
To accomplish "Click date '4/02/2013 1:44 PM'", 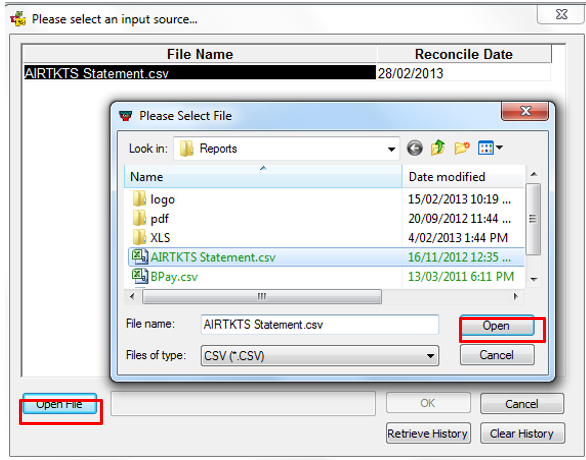I will (458, 238).
